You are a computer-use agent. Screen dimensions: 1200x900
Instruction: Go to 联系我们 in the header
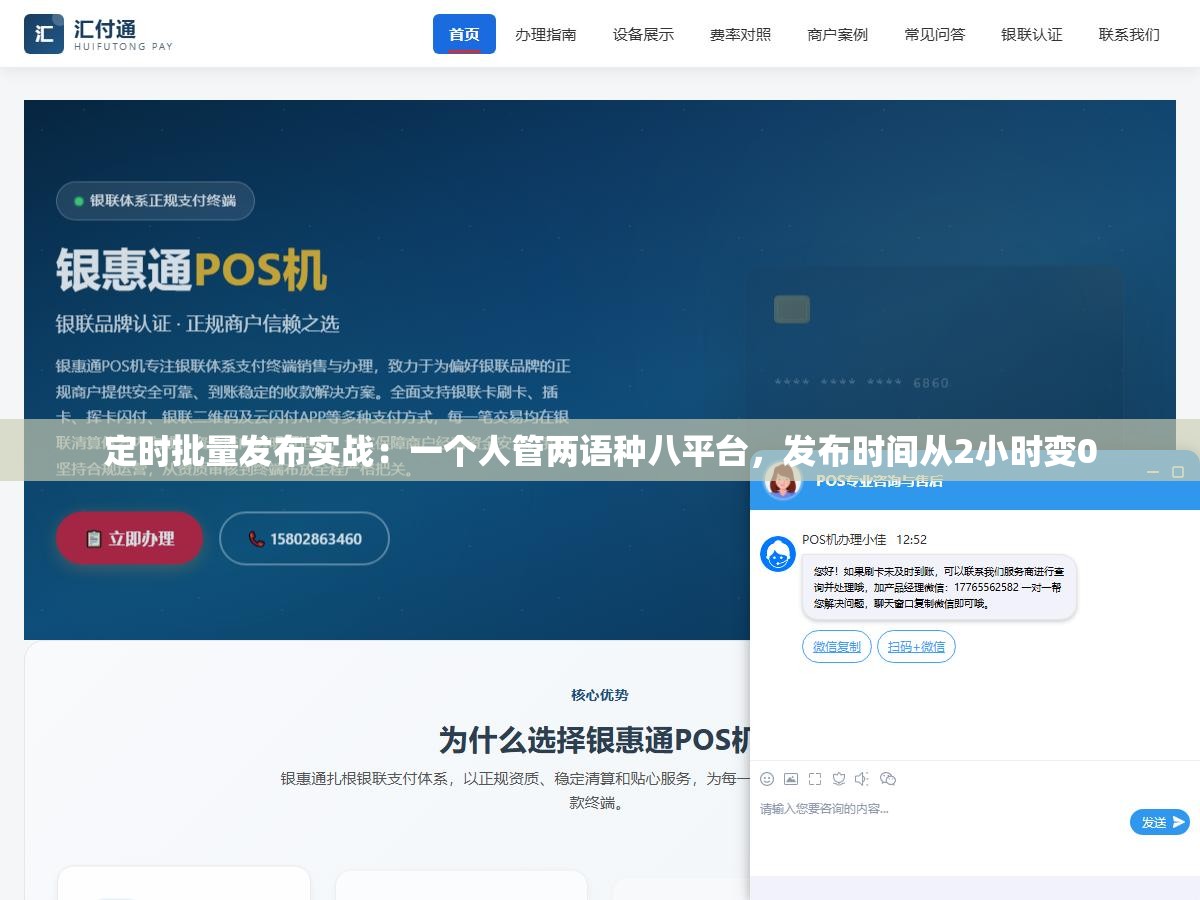coord(1129,34)
